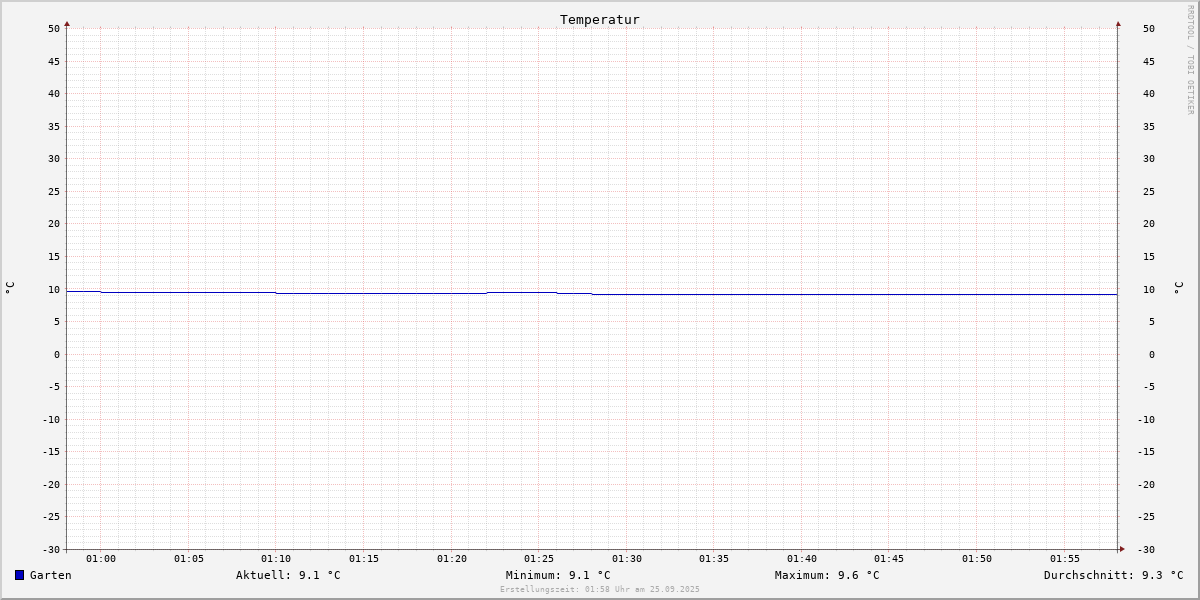Click the 25 label on right y-axis

click(x=1149, y=192)
